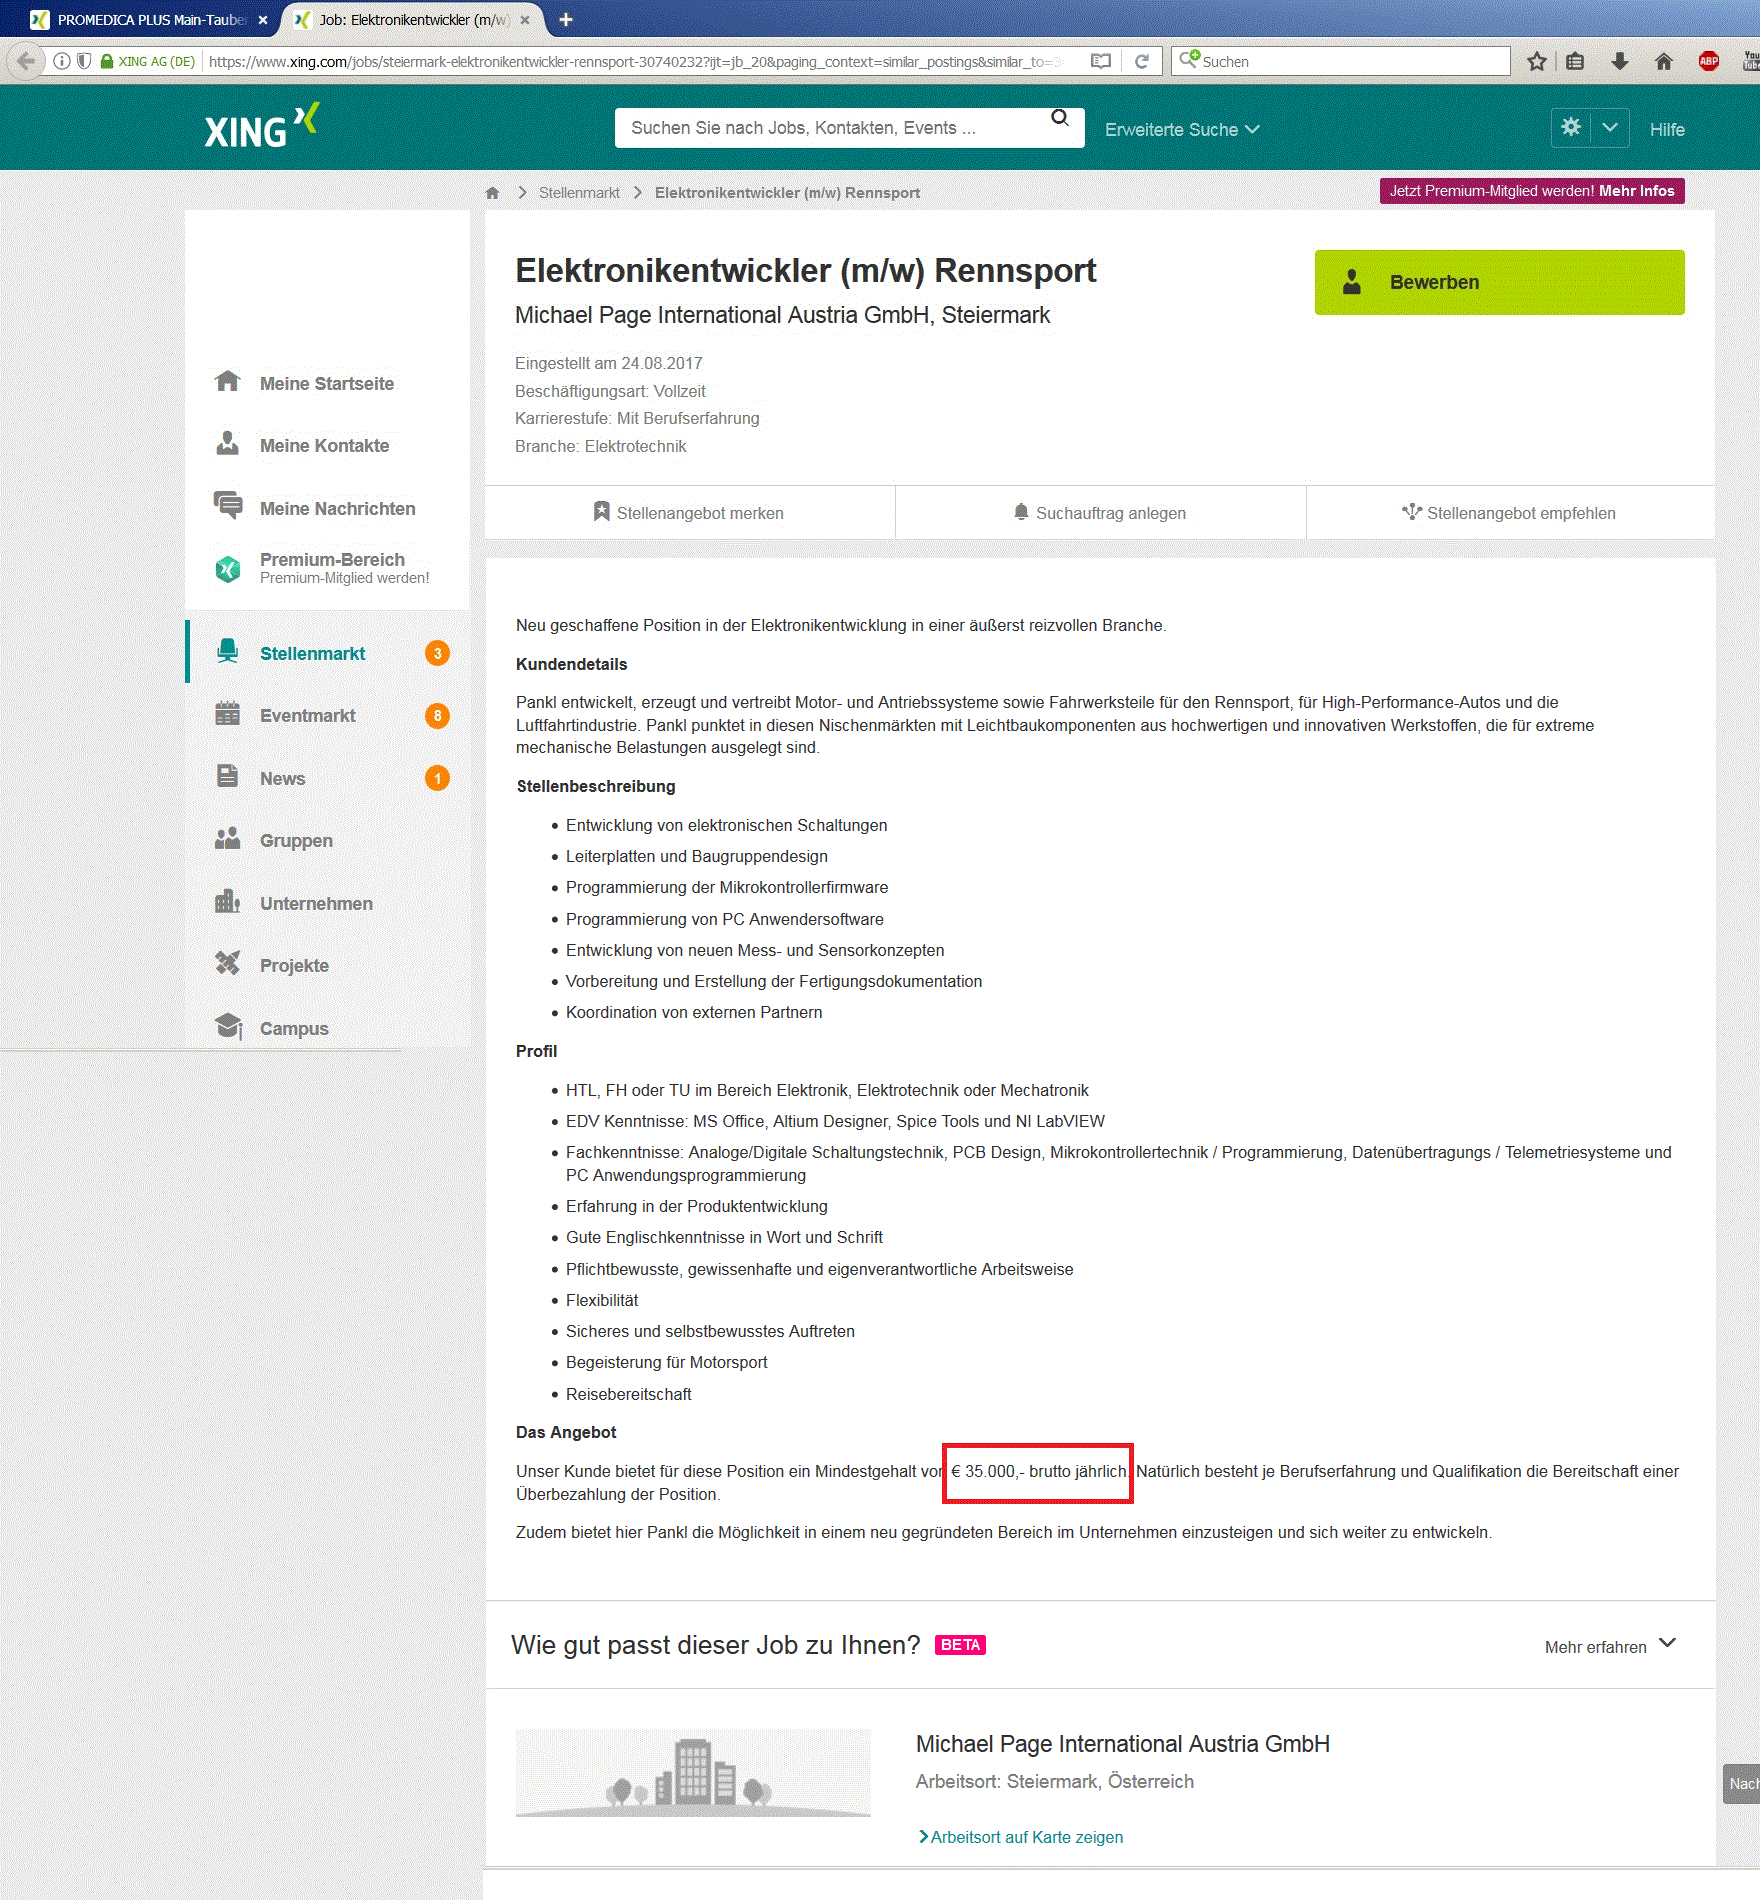Close the PROMEDICA PLUS tab

click(x=263, y=20)
